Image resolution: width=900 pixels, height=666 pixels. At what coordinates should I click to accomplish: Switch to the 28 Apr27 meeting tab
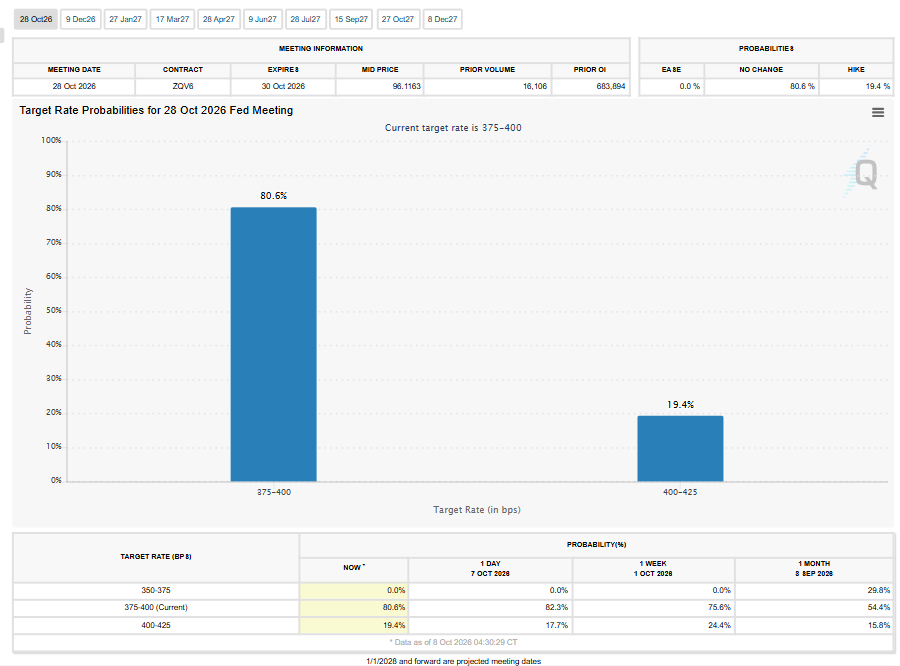tap(219, 19)
